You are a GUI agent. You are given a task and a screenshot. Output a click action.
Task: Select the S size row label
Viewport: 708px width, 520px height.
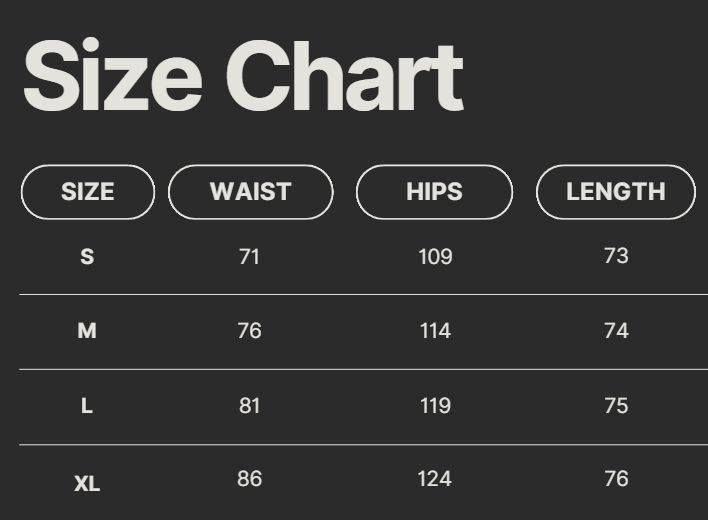(87, 257)
